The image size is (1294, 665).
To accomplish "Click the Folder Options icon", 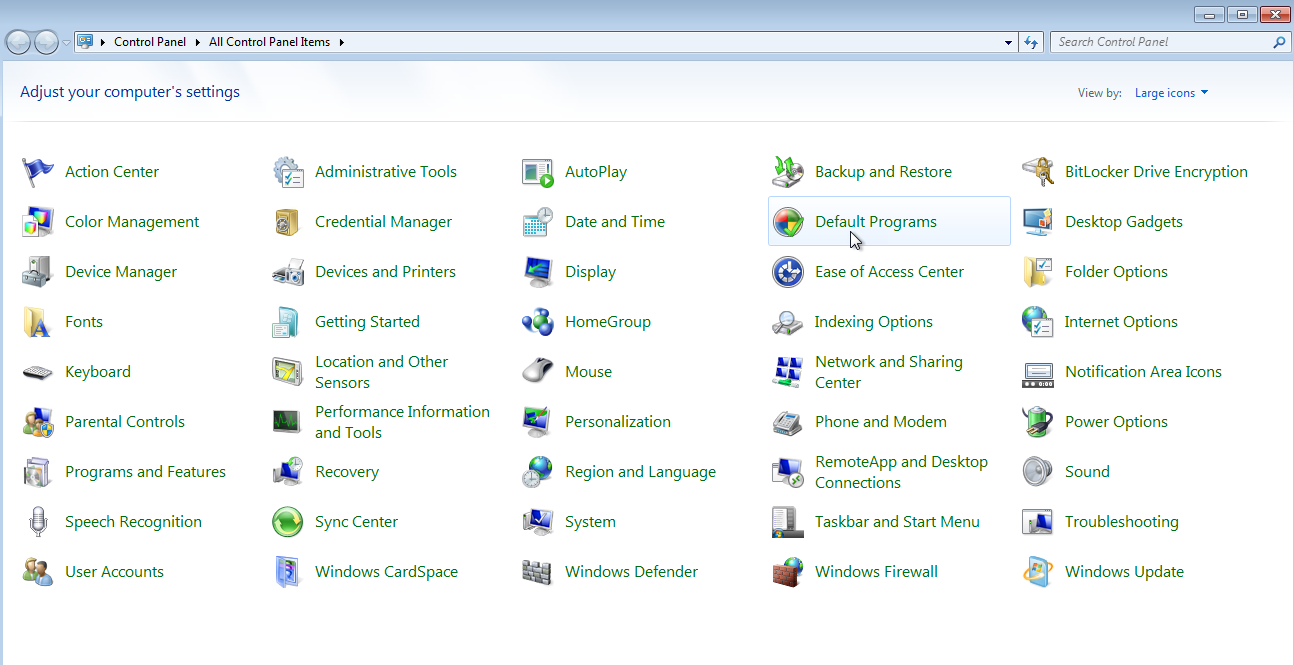I will click(x=1038, y=272).
